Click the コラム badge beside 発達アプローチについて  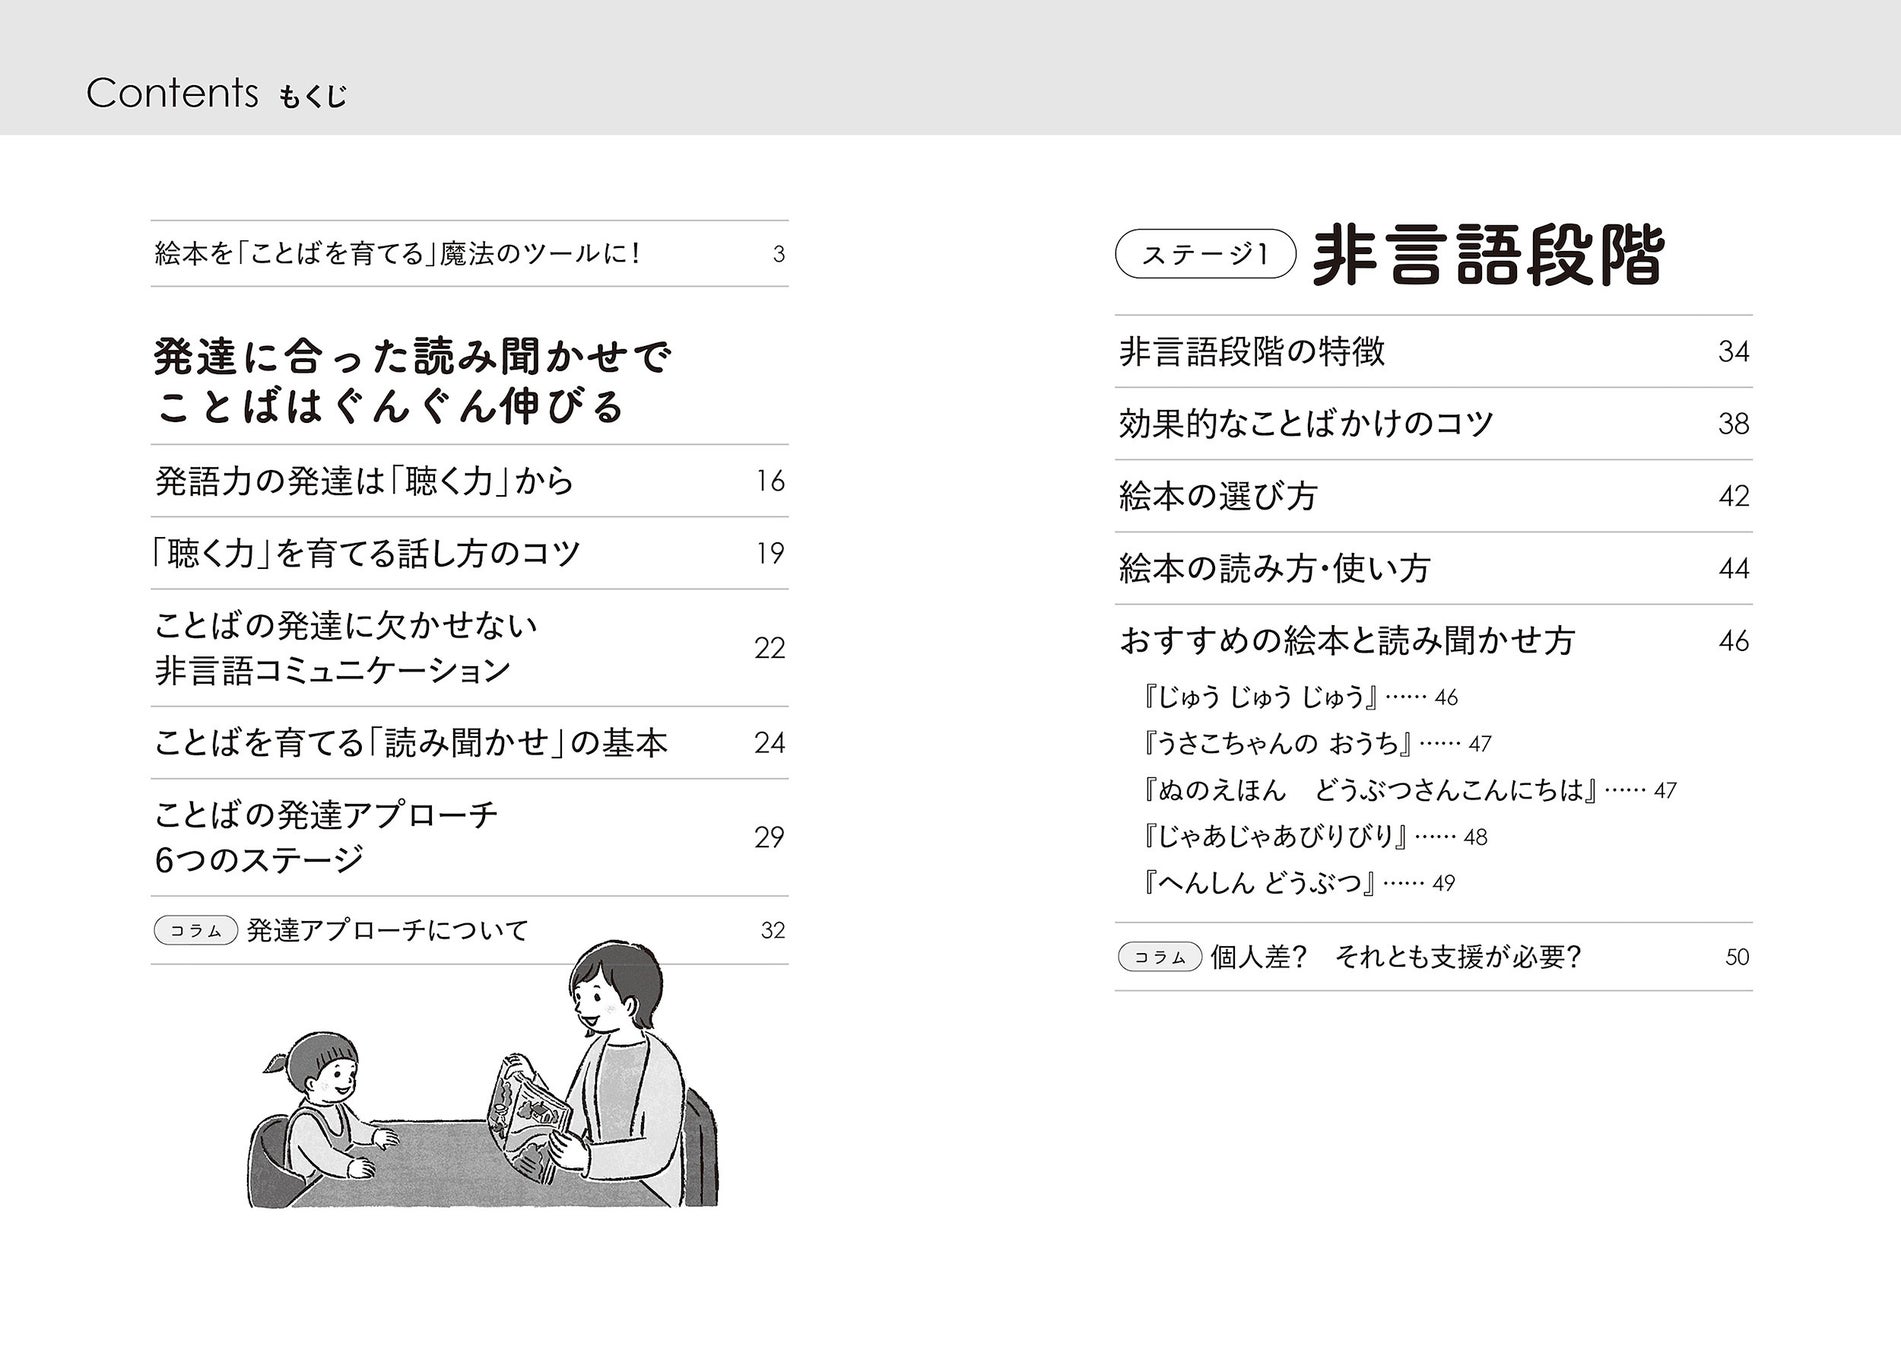[196, 931]
